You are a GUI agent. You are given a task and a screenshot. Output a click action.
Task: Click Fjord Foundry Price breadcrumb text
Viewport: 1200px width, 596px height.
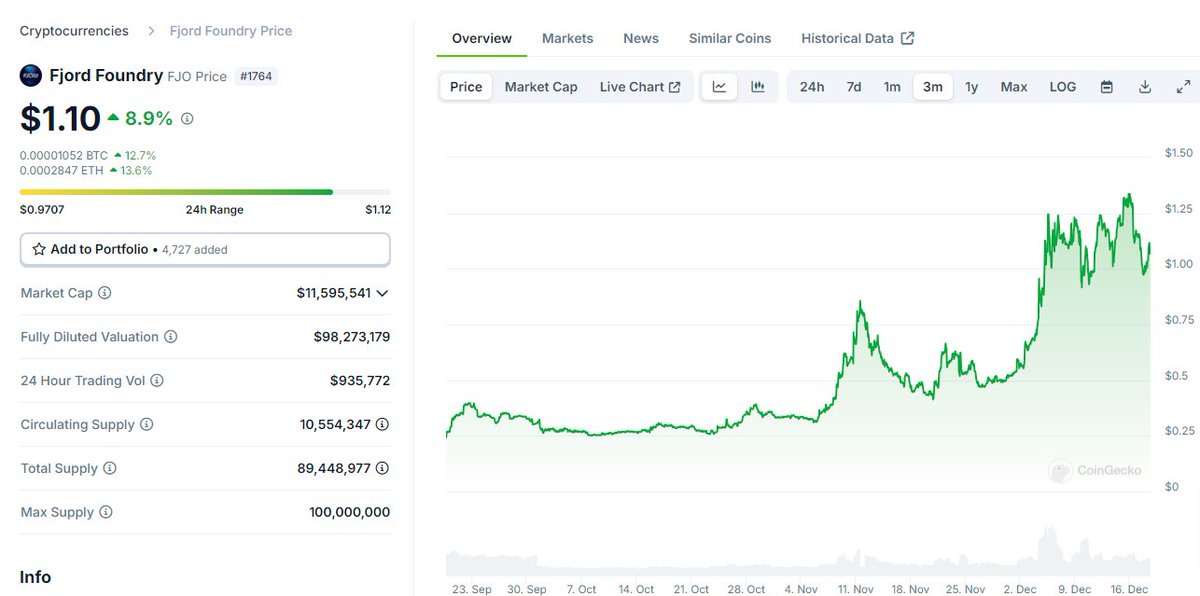(x=233, y=31)
